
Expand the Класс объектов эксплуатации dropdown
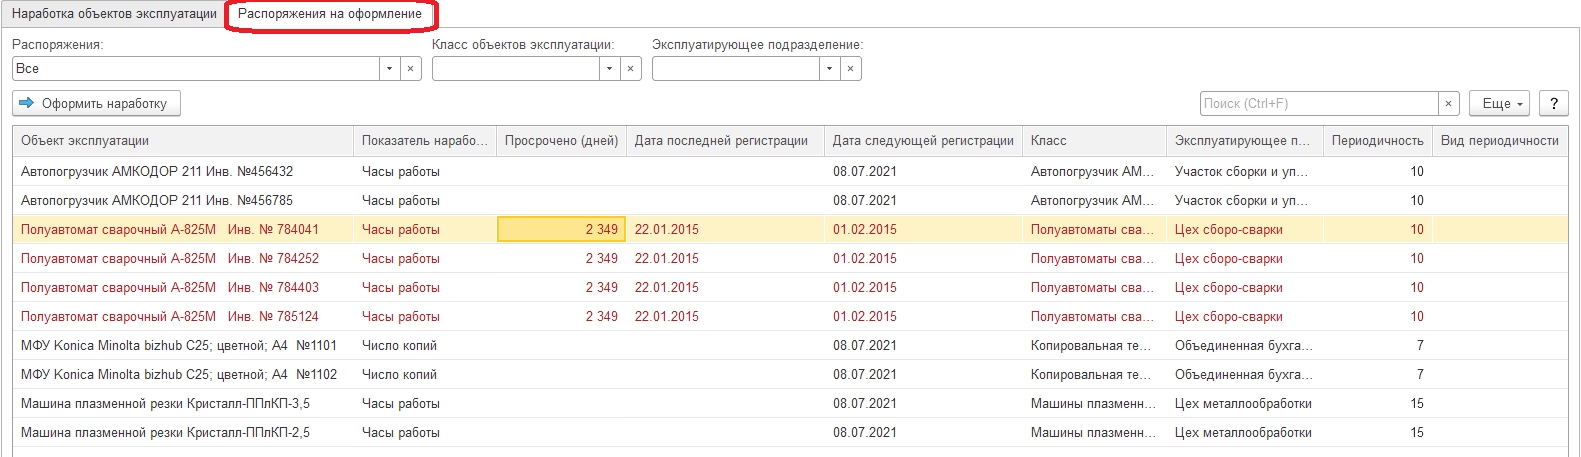pyautogui.click(x=609, y=69)
